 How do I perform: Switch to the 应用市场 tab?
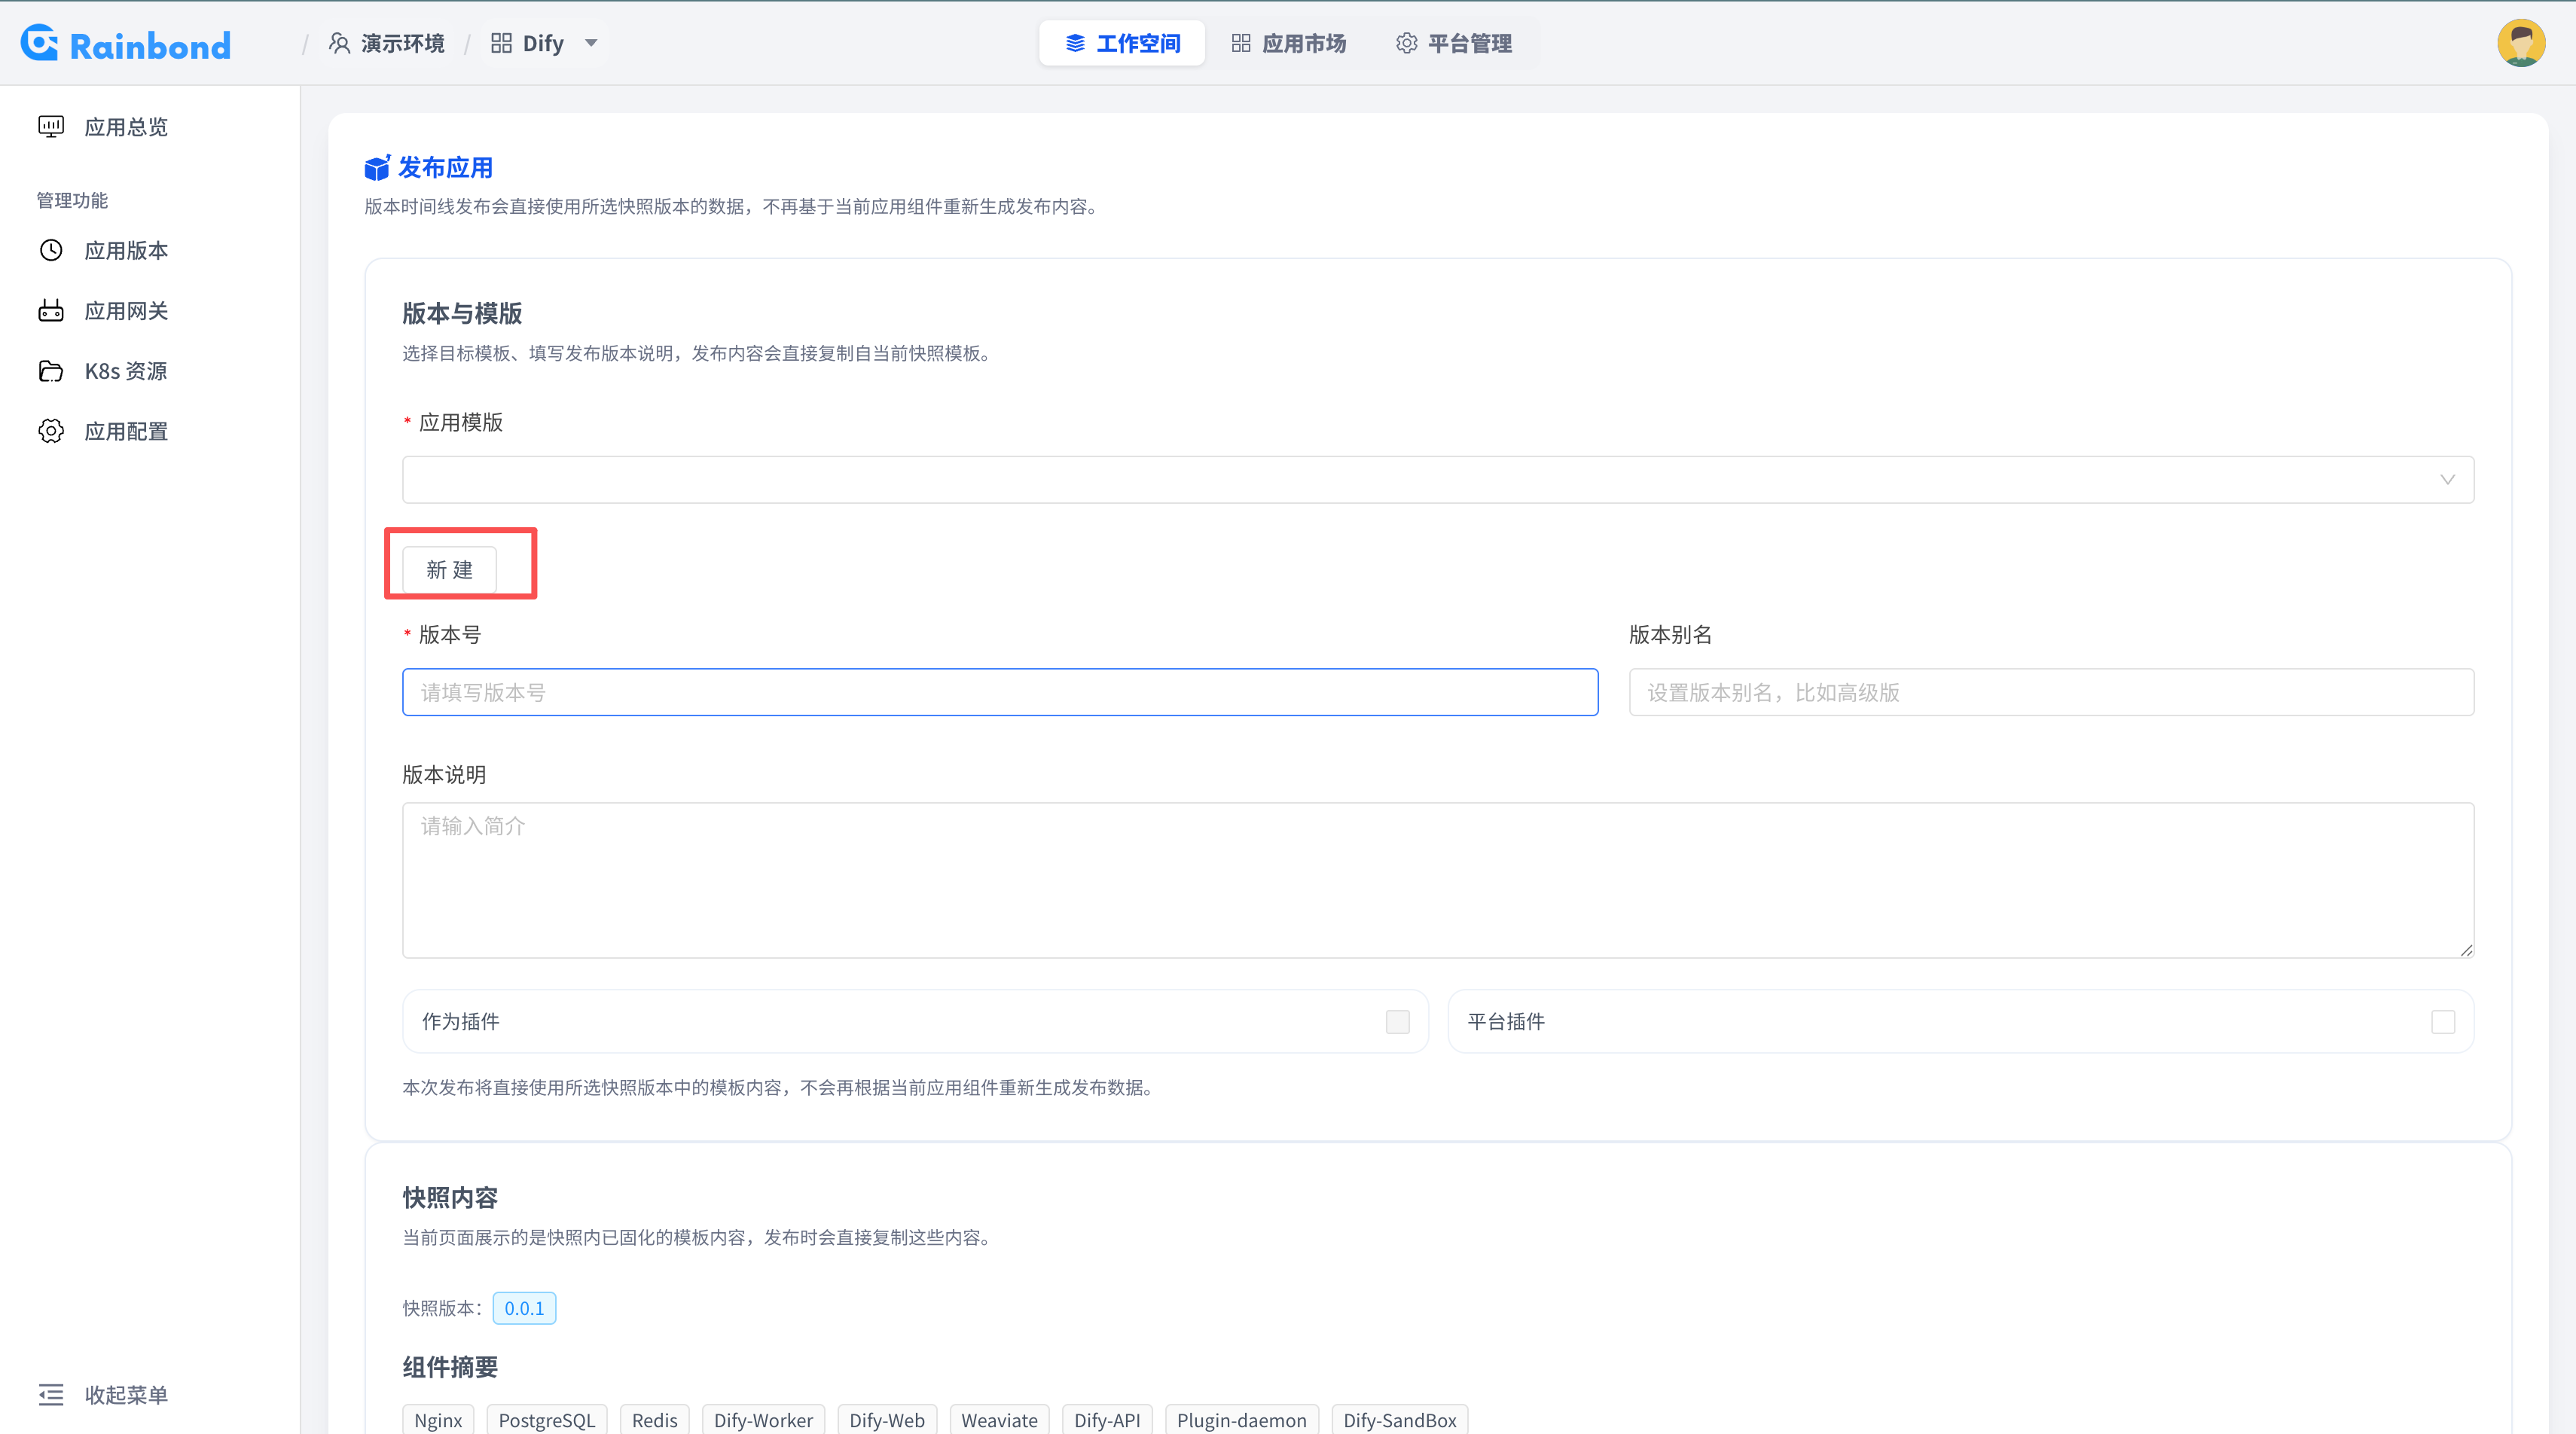tap(1288, 43)
